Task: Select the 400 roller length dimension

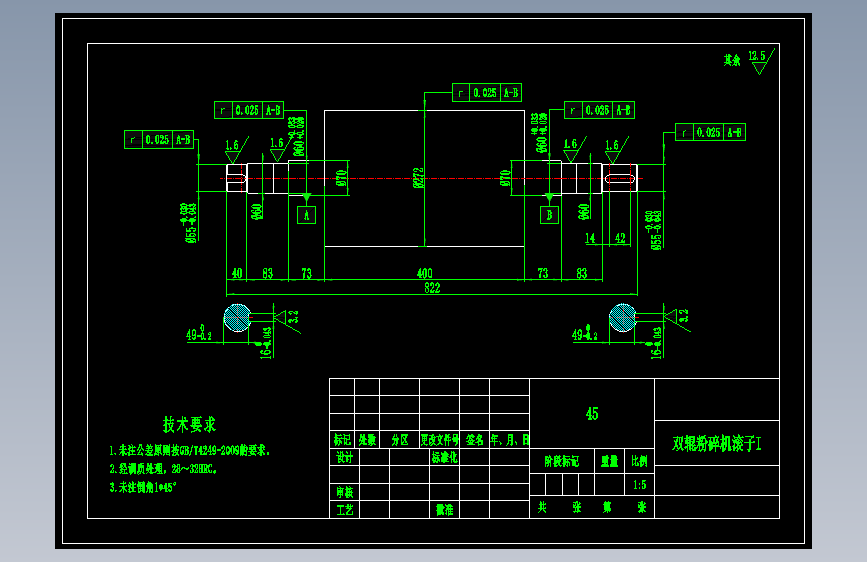Action: pyautogui.click(x=424, y=273)
